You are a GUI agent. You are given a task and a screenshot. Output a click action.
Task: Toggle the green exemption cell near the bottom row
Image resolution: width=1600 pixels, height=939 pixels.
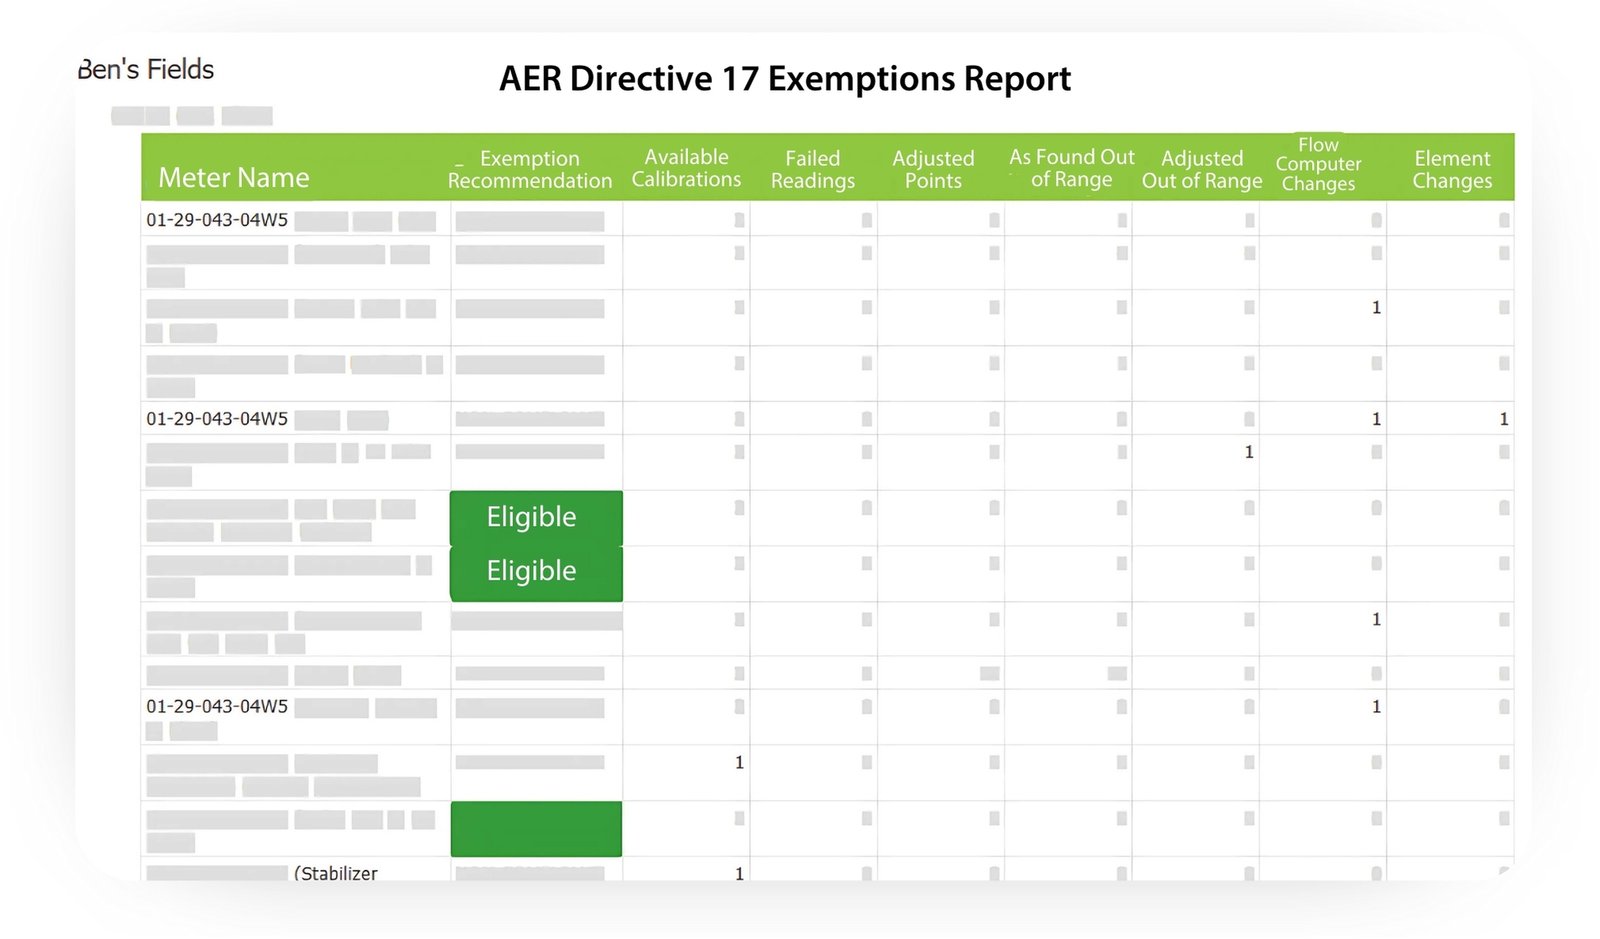click(536, 829)
